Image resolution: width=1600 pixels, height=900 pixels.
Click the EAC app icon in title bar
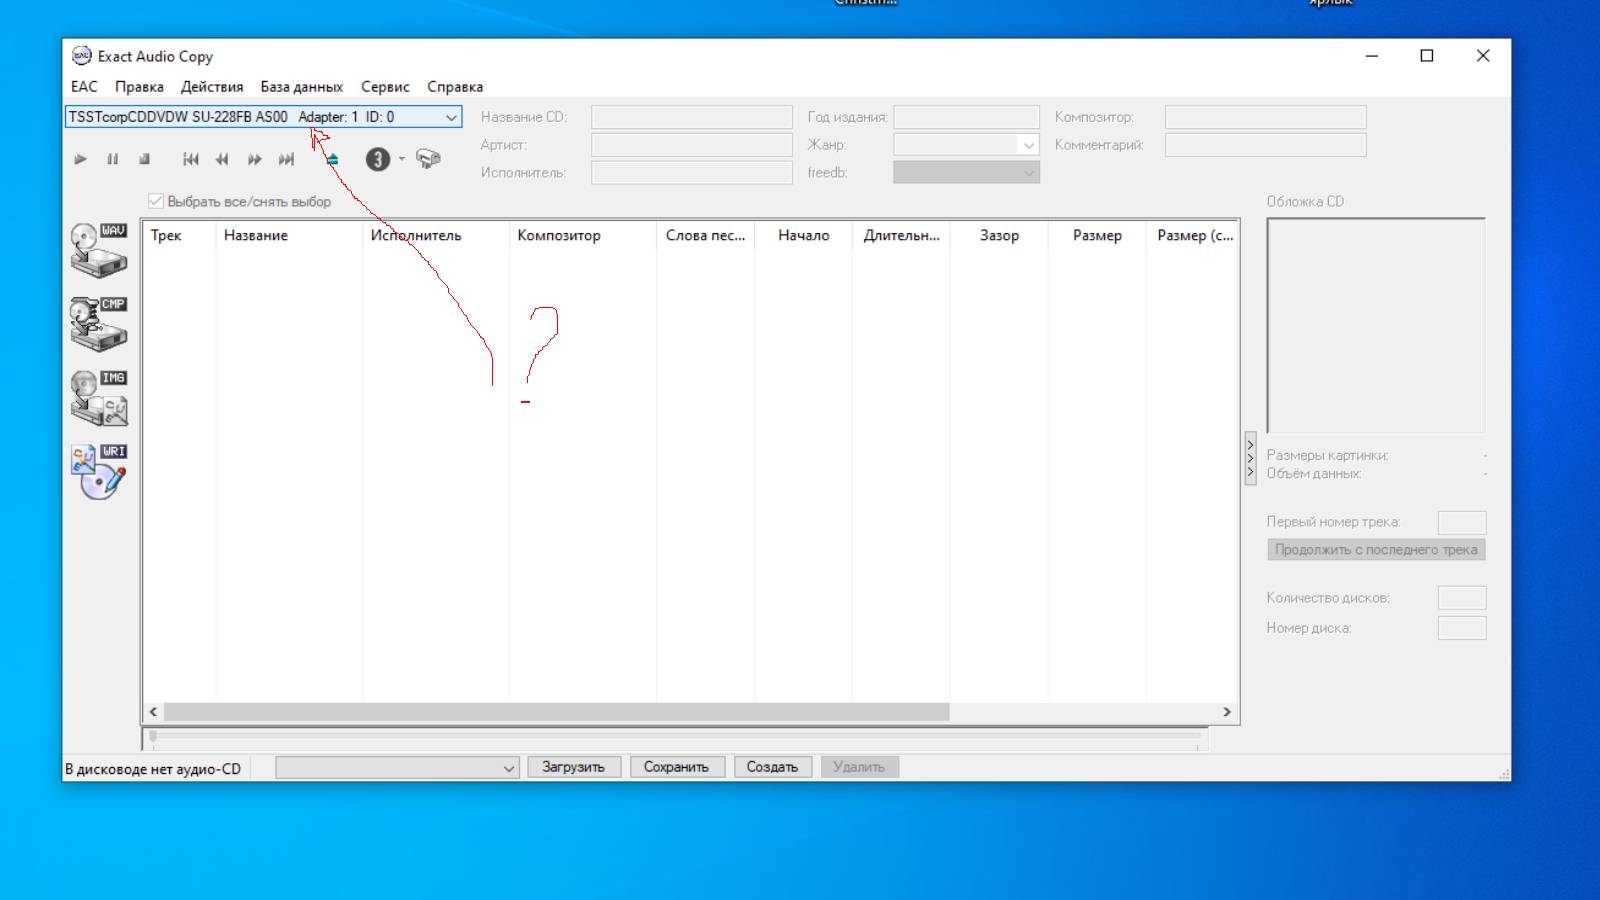[82, 56]
